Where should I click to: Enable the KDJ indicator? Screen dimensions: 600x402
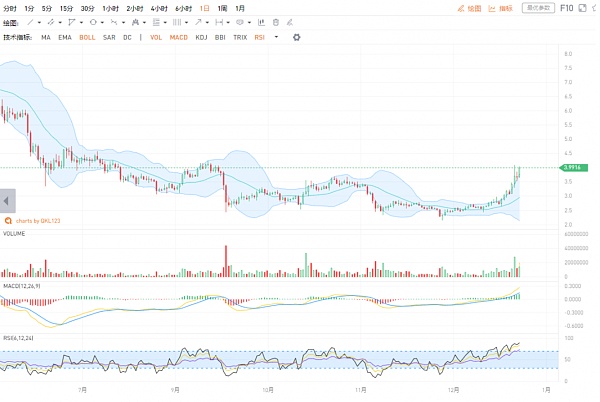click(201, 37)
